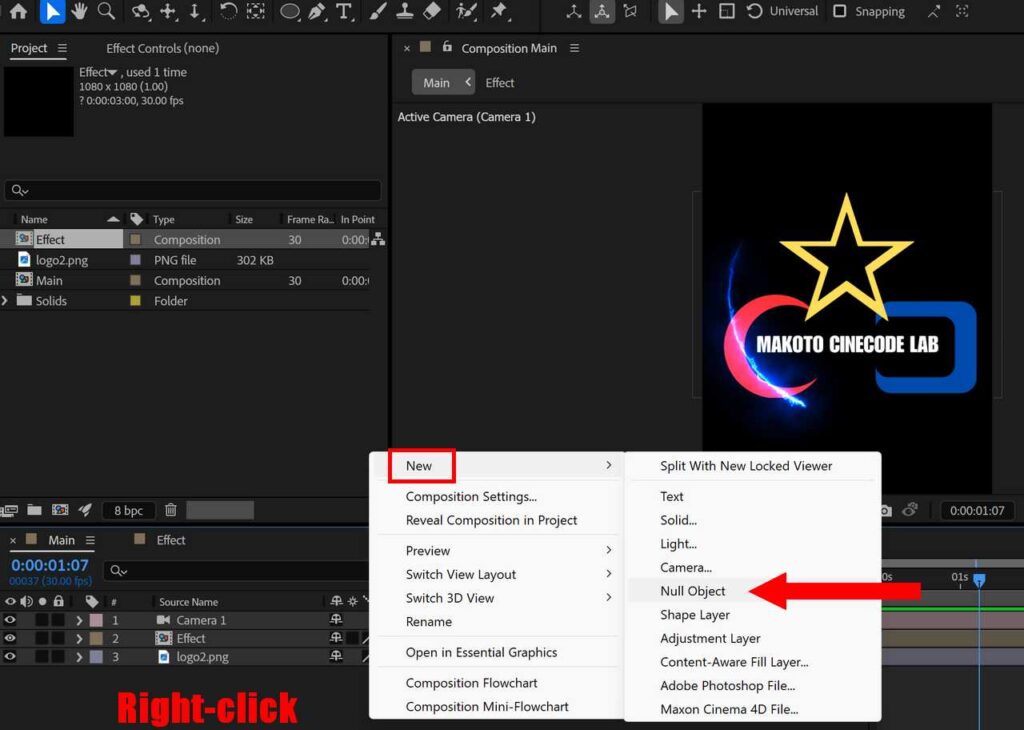Open the Effect name dropdown in Project preview
1024x730 pixels.
click(112, 72)
